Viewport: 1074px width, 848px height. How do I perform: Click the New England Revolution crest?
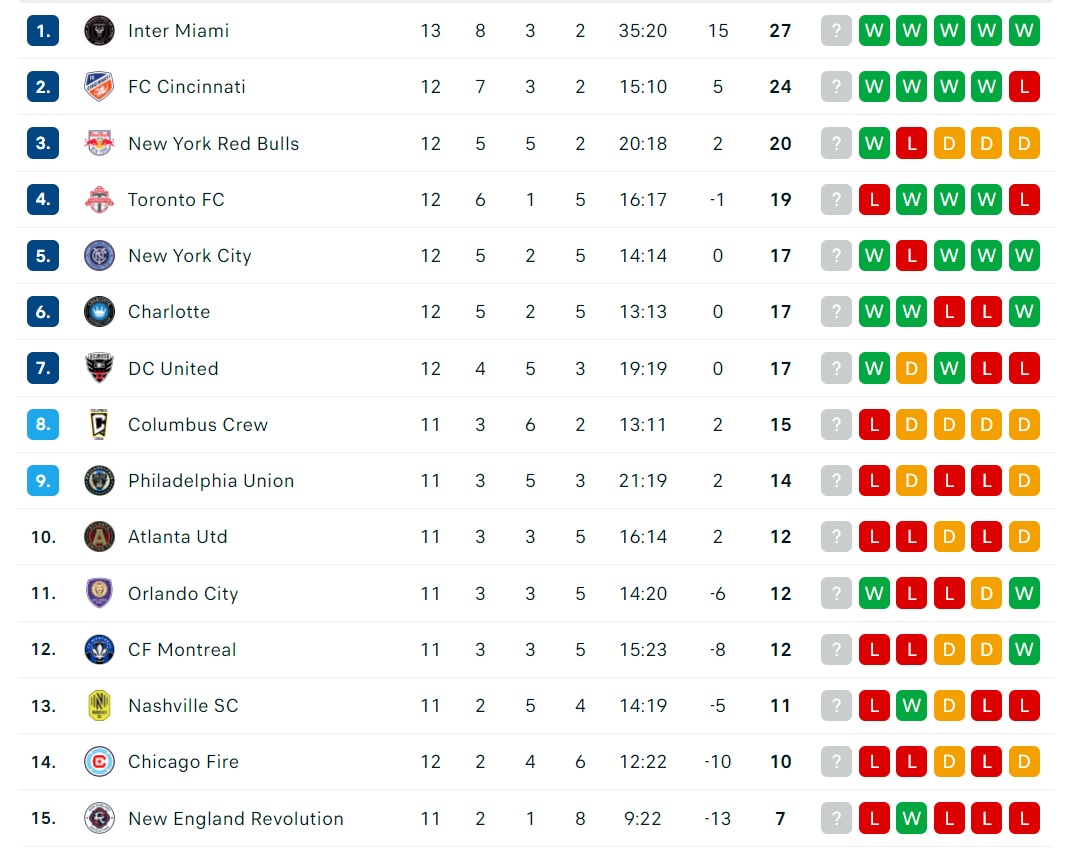coord(99,818)
